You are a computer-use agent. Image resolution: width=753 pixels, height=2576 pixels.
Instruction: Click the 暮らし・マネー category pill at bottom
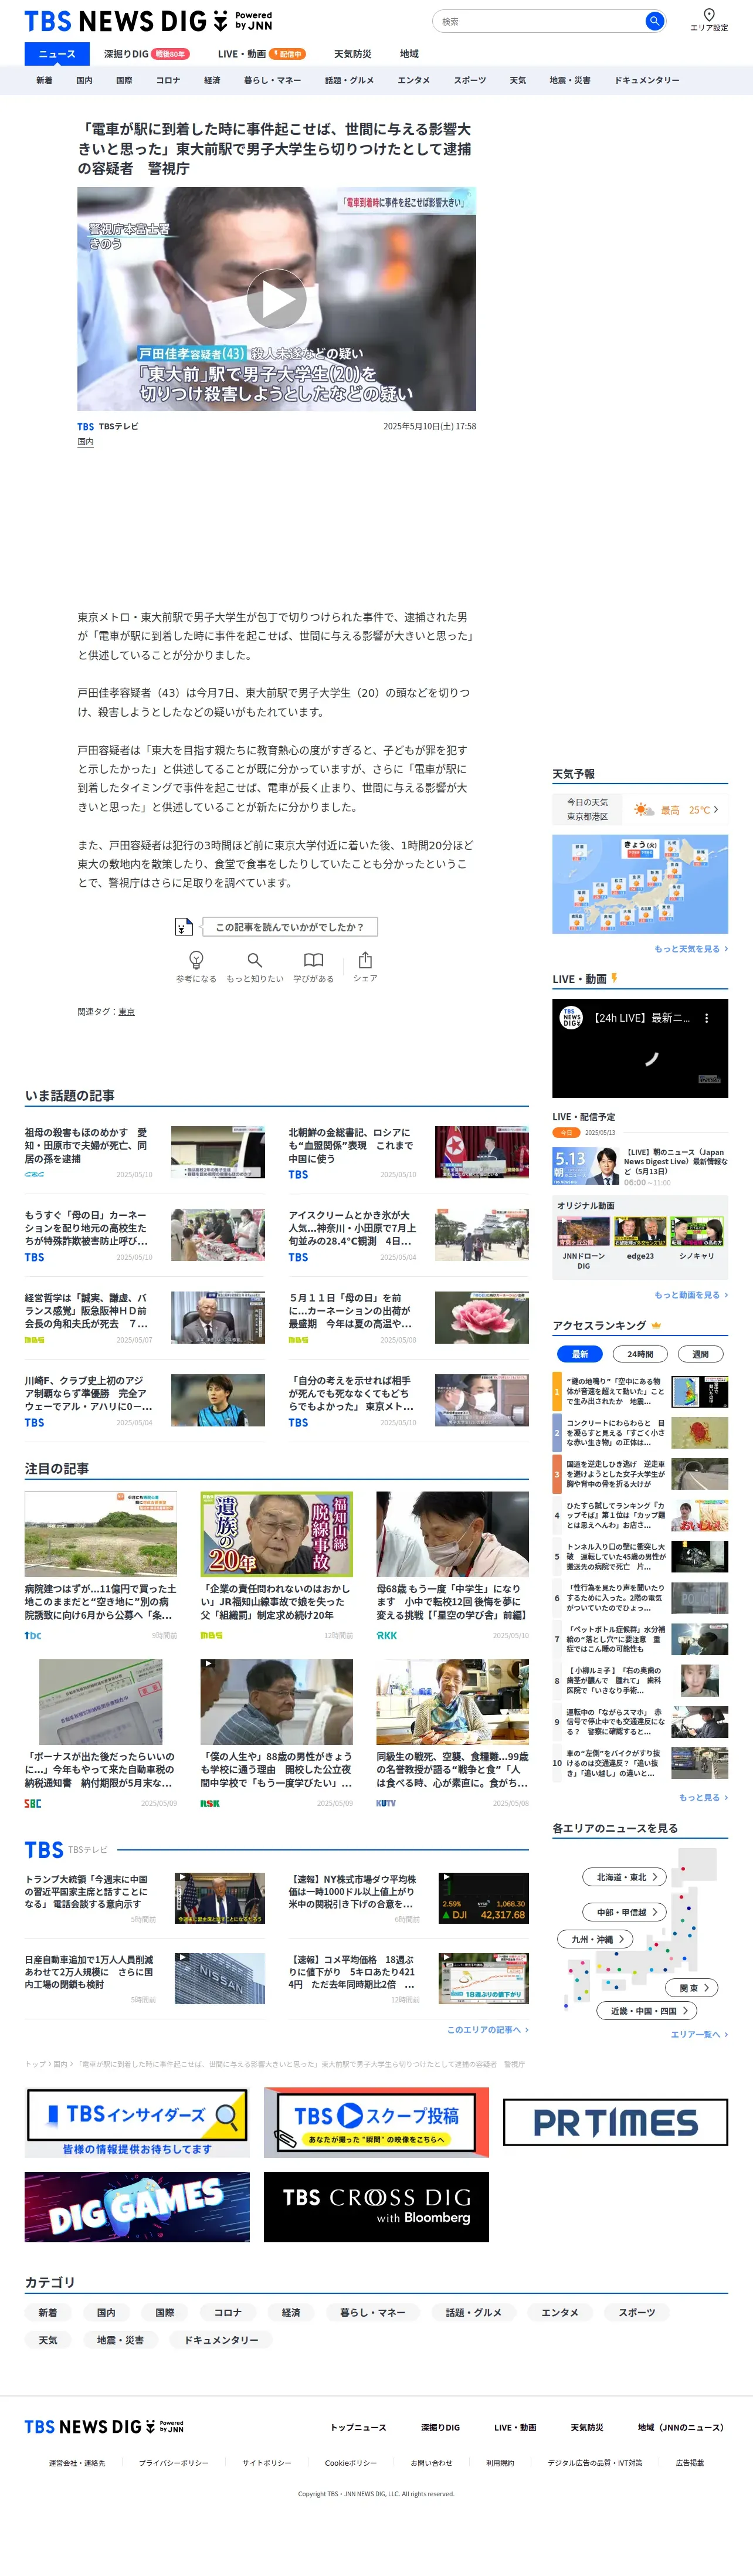(x=372, y=2312)
